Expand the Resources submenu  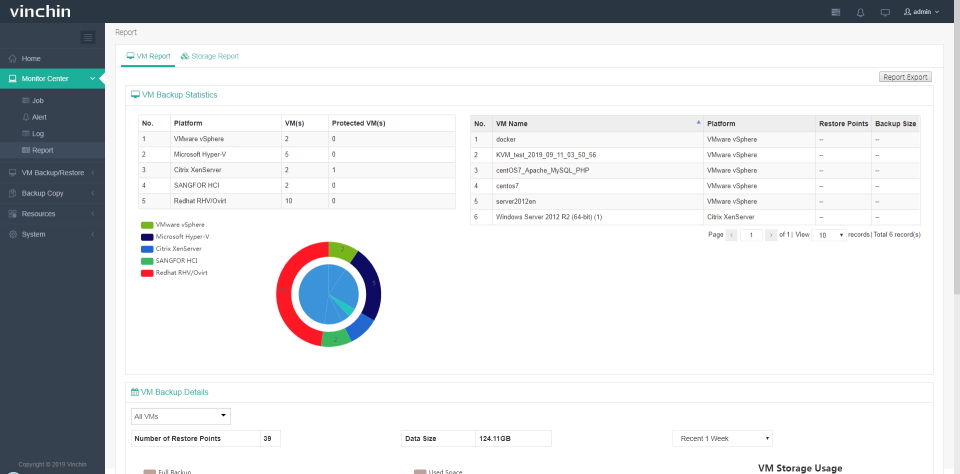point(92,214)
